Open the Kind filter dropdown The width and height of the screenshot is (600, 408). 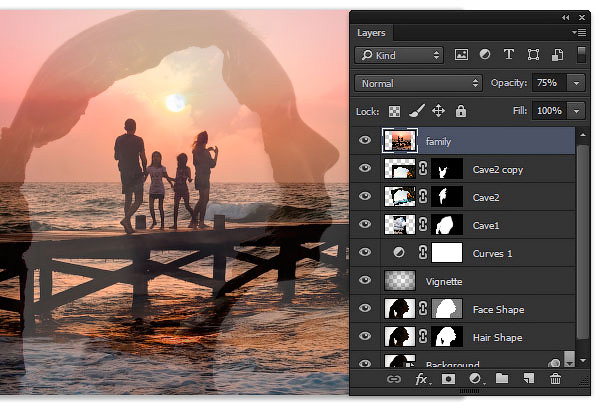(x=399, y=55)
